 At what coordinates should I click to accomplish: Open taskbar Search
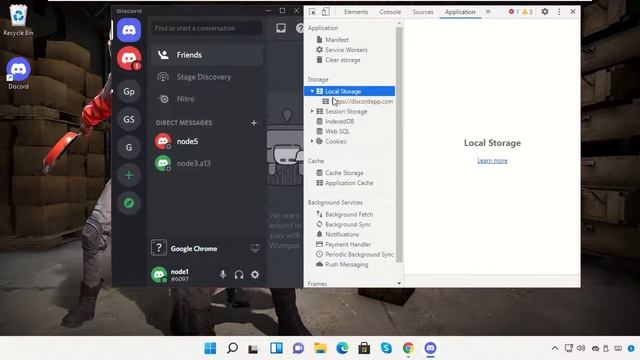pyautogui.click(x=232, y=348)
